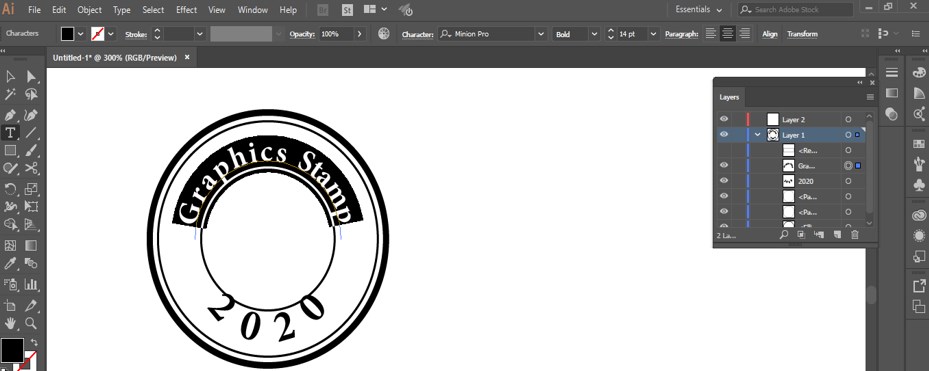This screenshot has height=371, width=929.
Task: Click target circle of 2020 sublayer
Action: tap(848, 181)
